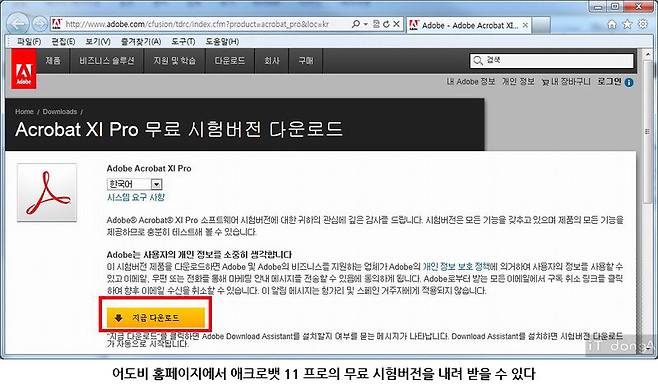Click the stop loading X icon

pos(396,24)
